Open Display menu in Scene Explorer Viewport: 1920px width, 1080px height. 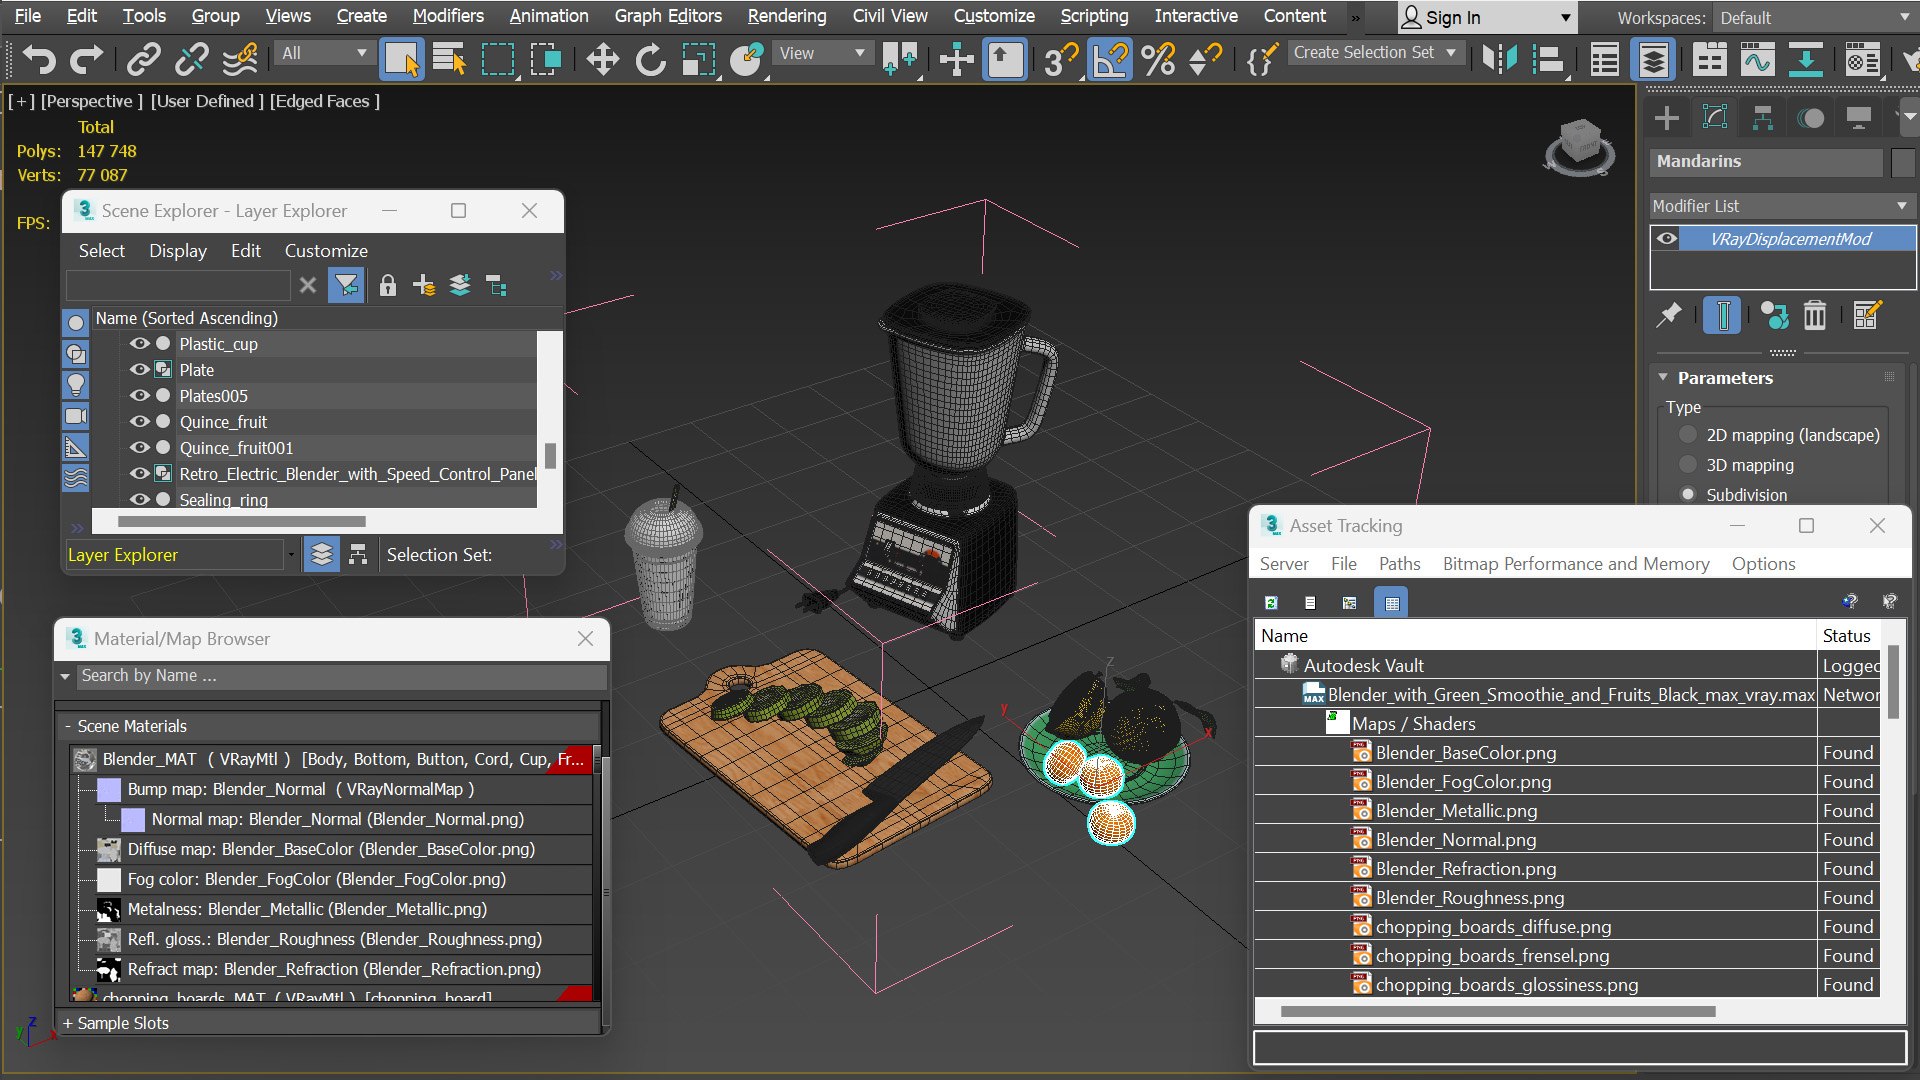178,251
